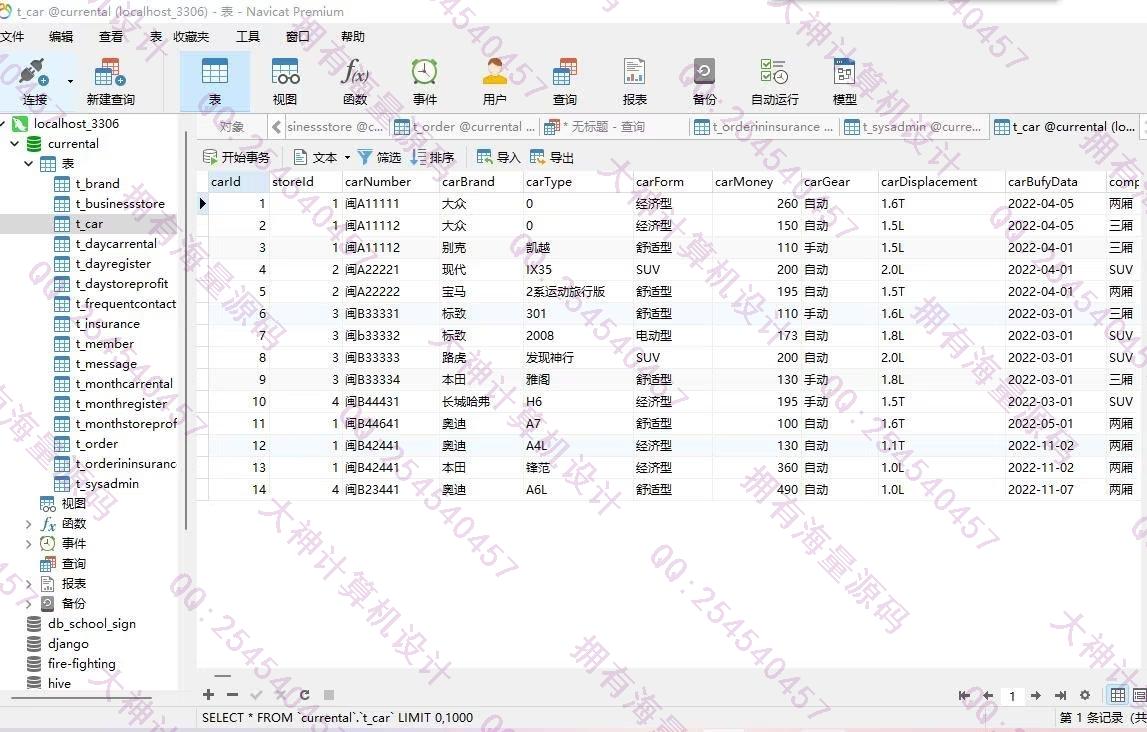Open the 连接 connection tool

coord(34,82)
